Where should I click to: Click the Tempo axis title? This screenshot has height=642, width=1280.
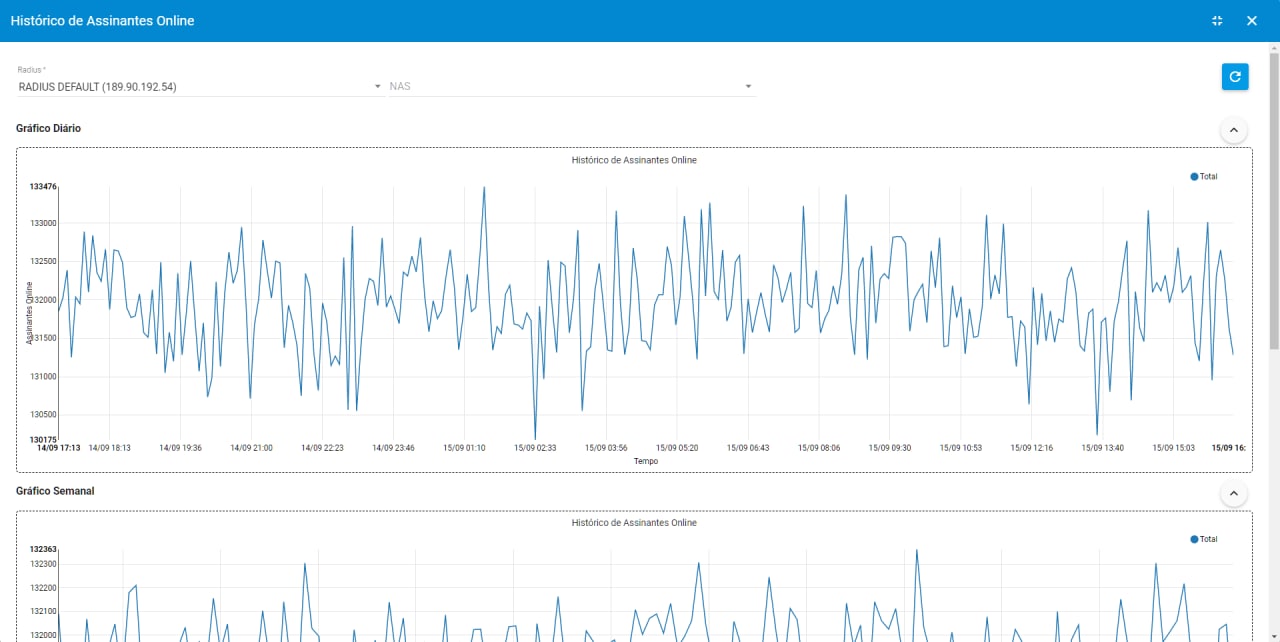coord(646,461)
